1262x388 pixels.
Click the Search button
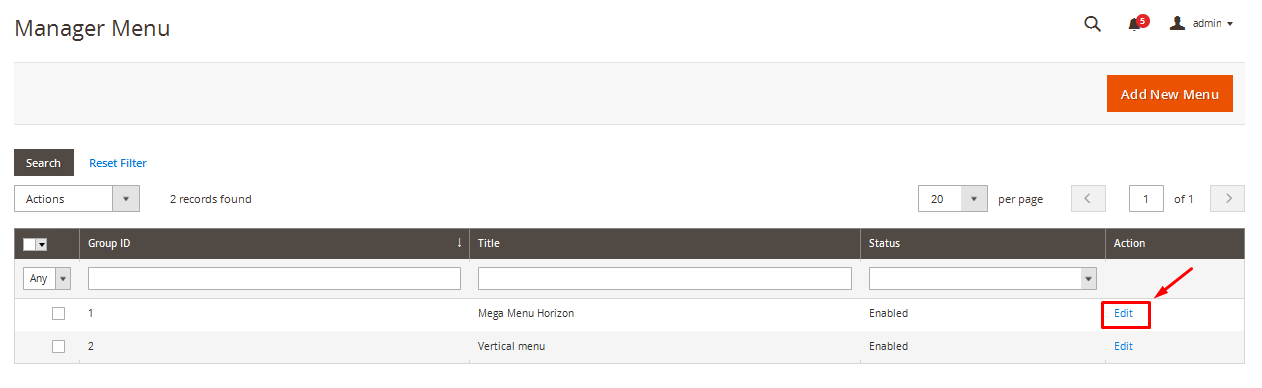(43, 163)
